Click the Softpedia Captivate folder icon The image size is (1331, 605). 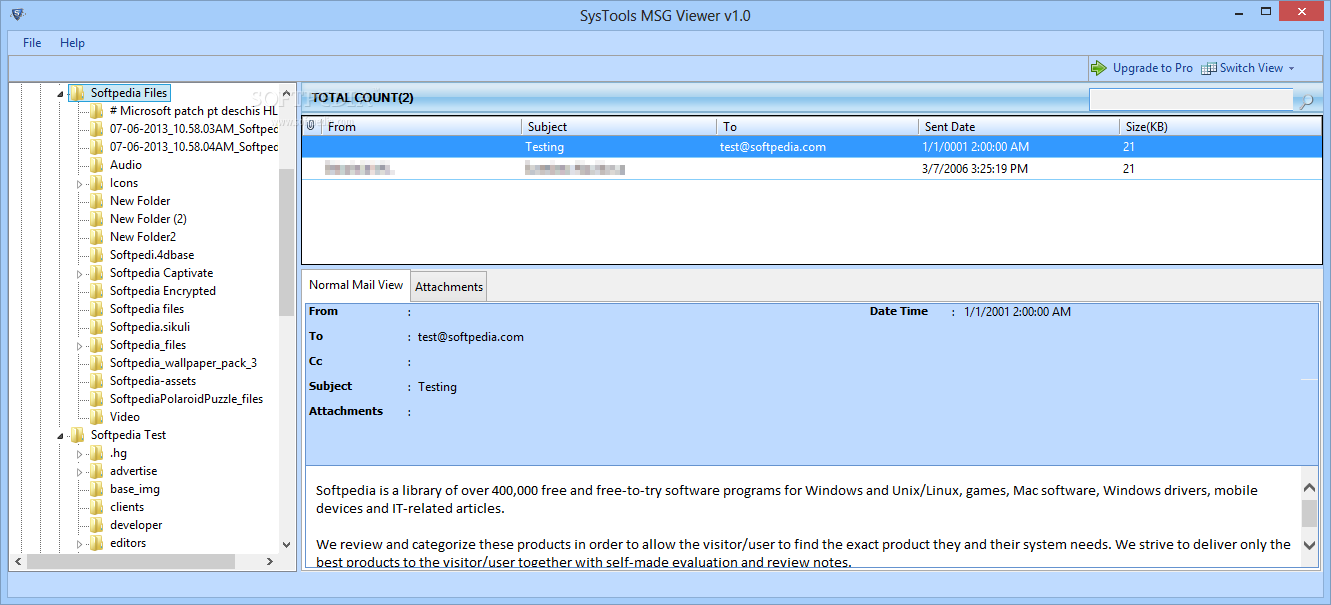(x=96, y=273)
